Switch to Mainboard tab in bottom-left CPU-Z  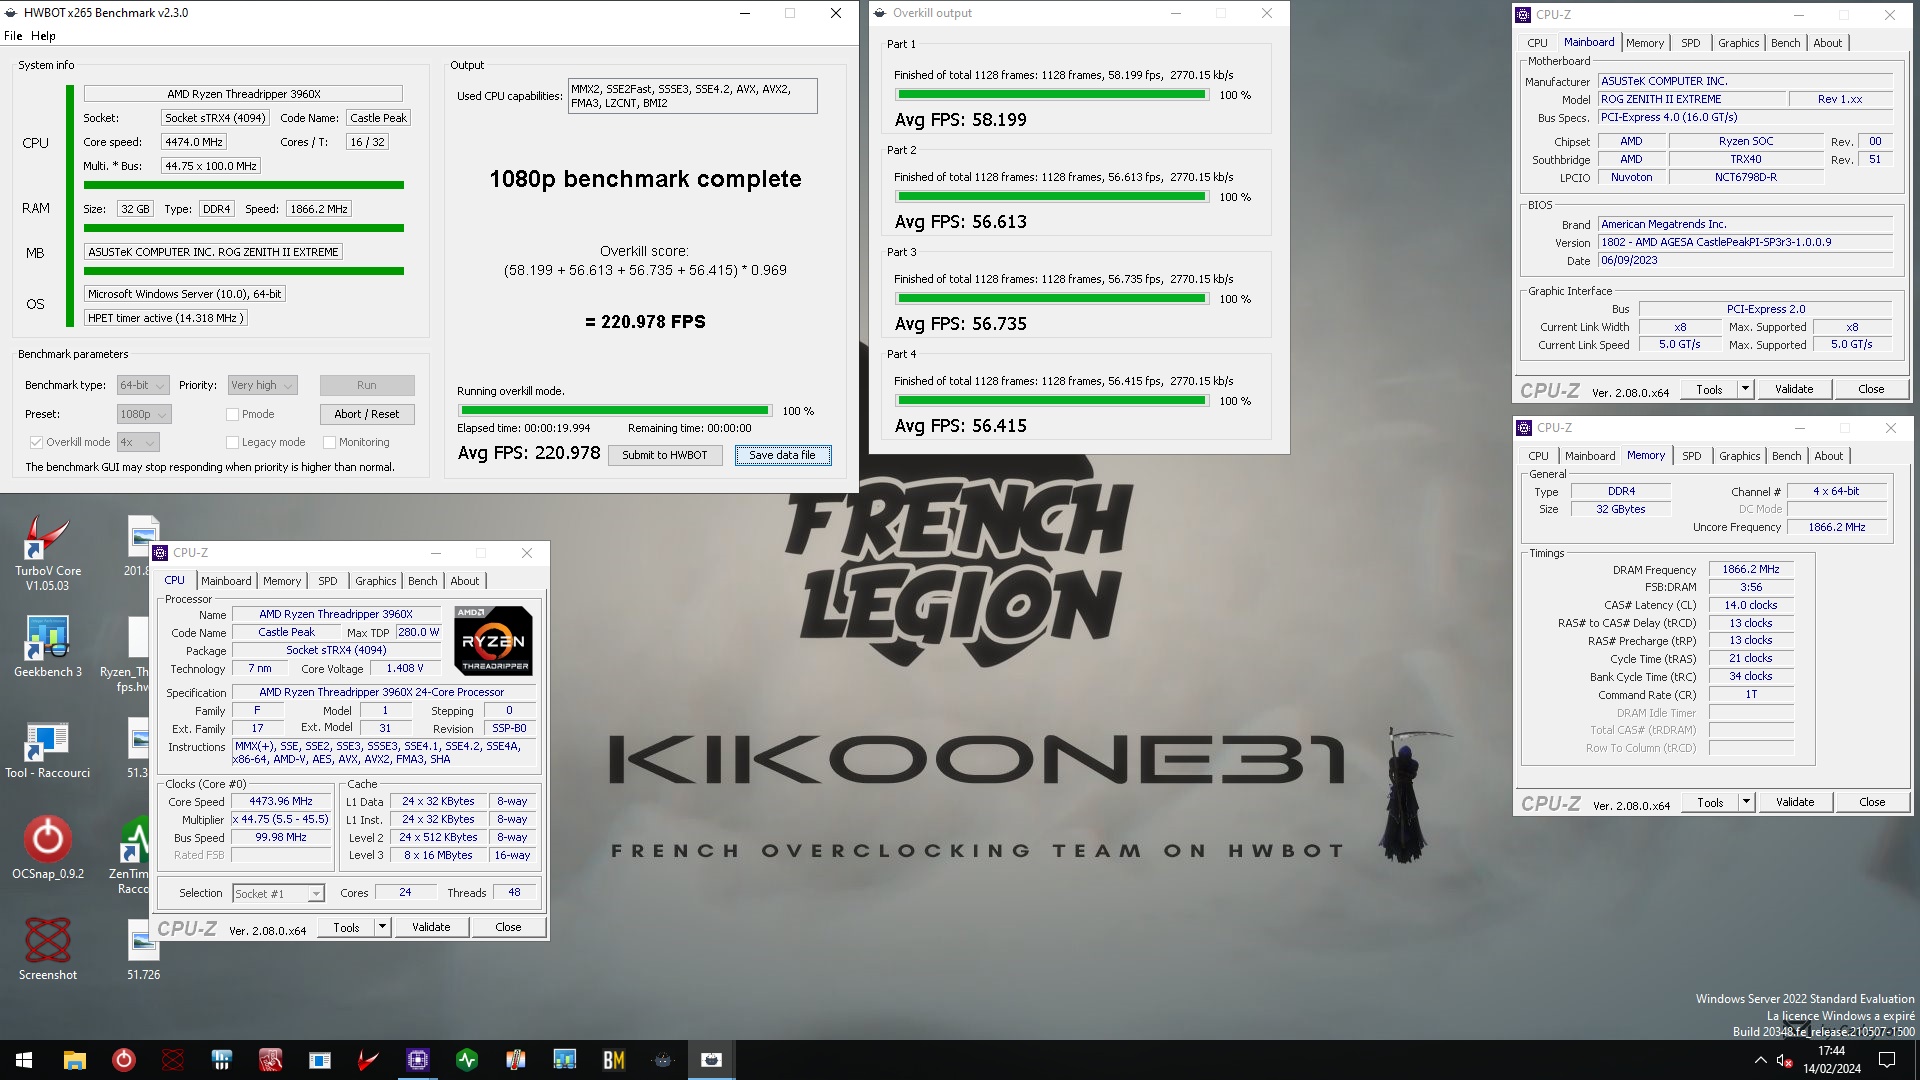pos(226,581)
